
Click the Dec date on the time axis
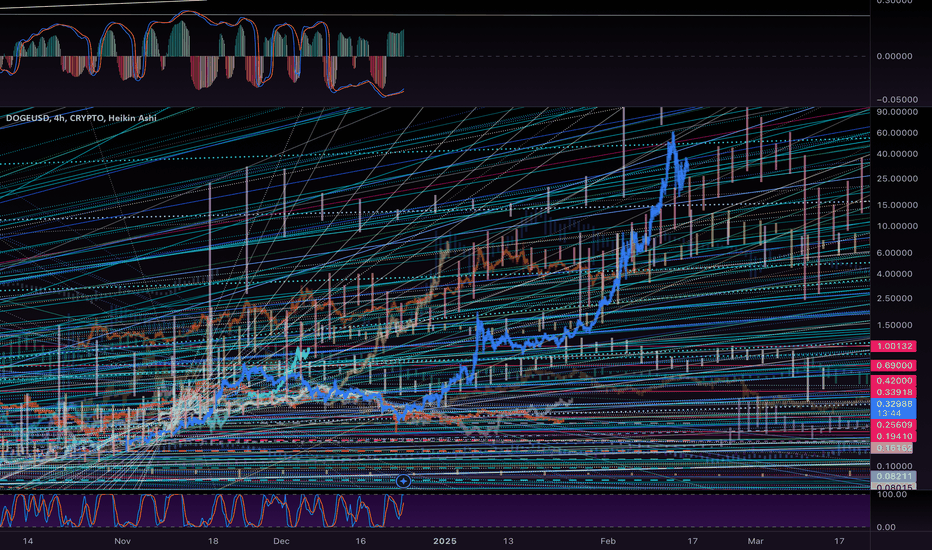(x=281, y=541)
